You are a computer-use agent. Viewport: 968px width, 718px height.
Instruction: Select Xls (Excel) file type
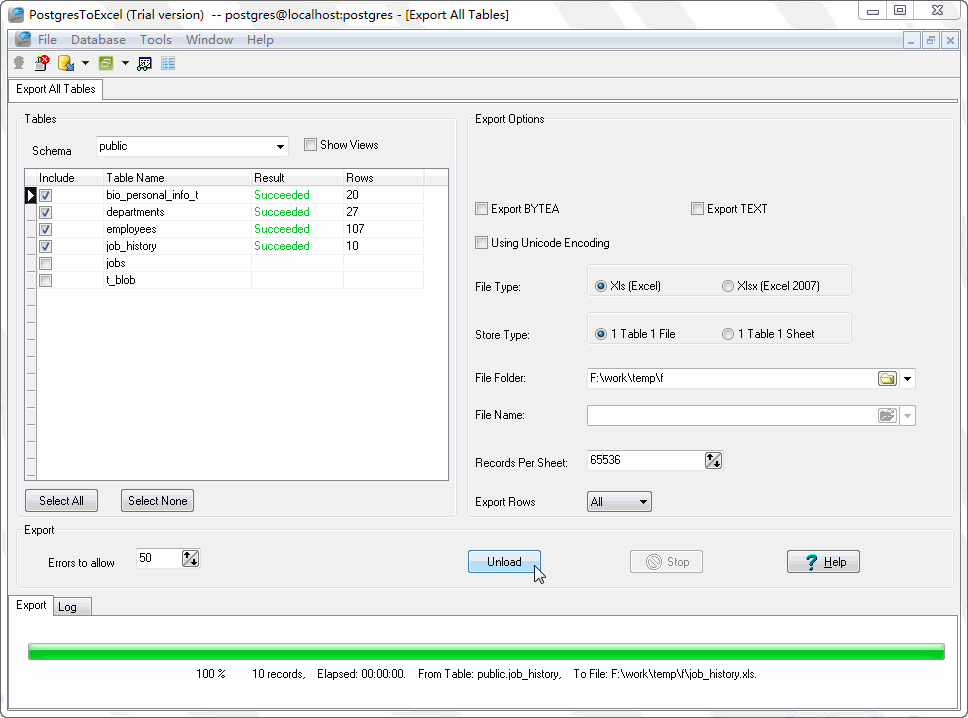click(601, 286)
